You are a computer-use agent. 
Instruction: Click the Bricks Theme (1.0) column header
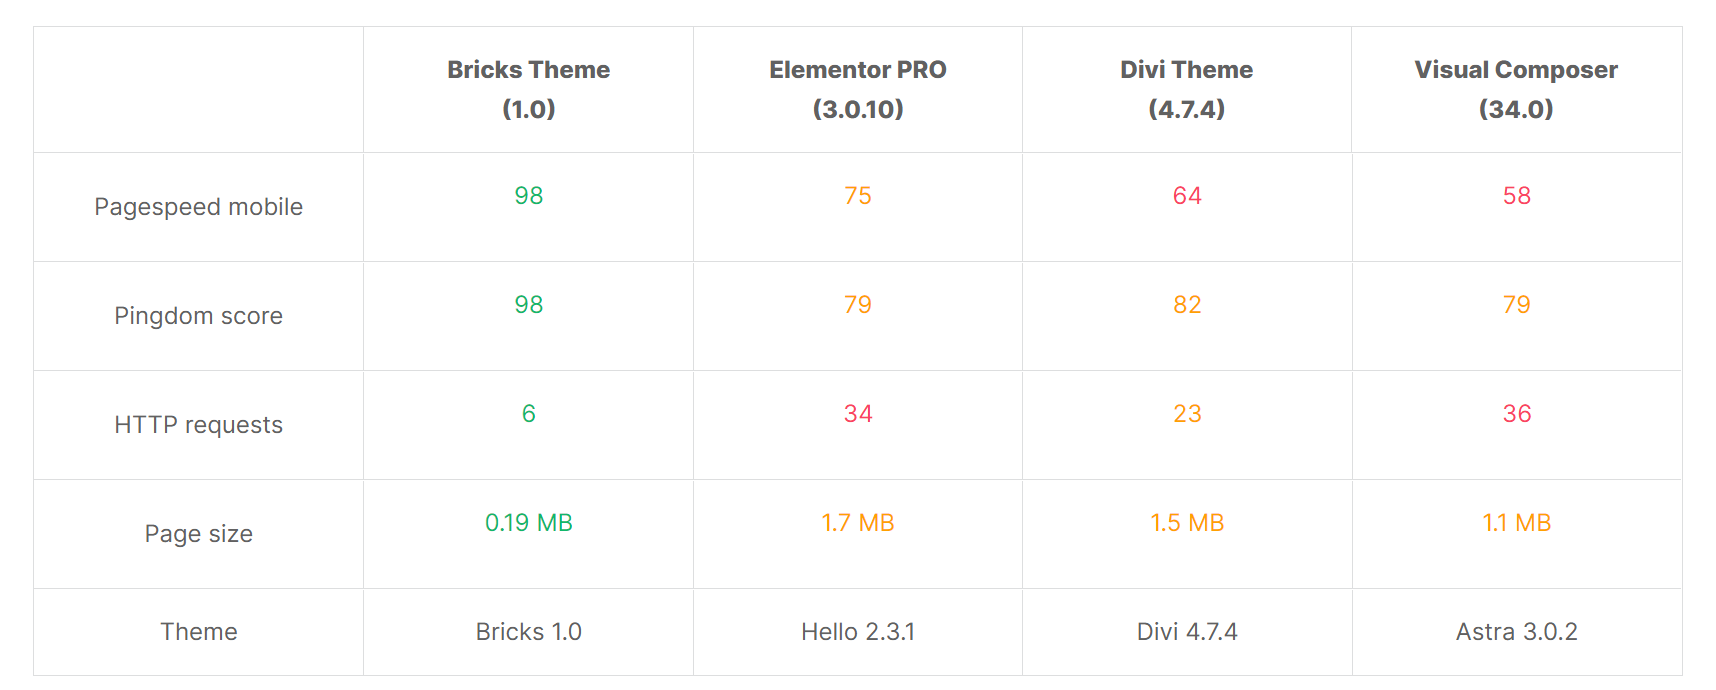528,89
